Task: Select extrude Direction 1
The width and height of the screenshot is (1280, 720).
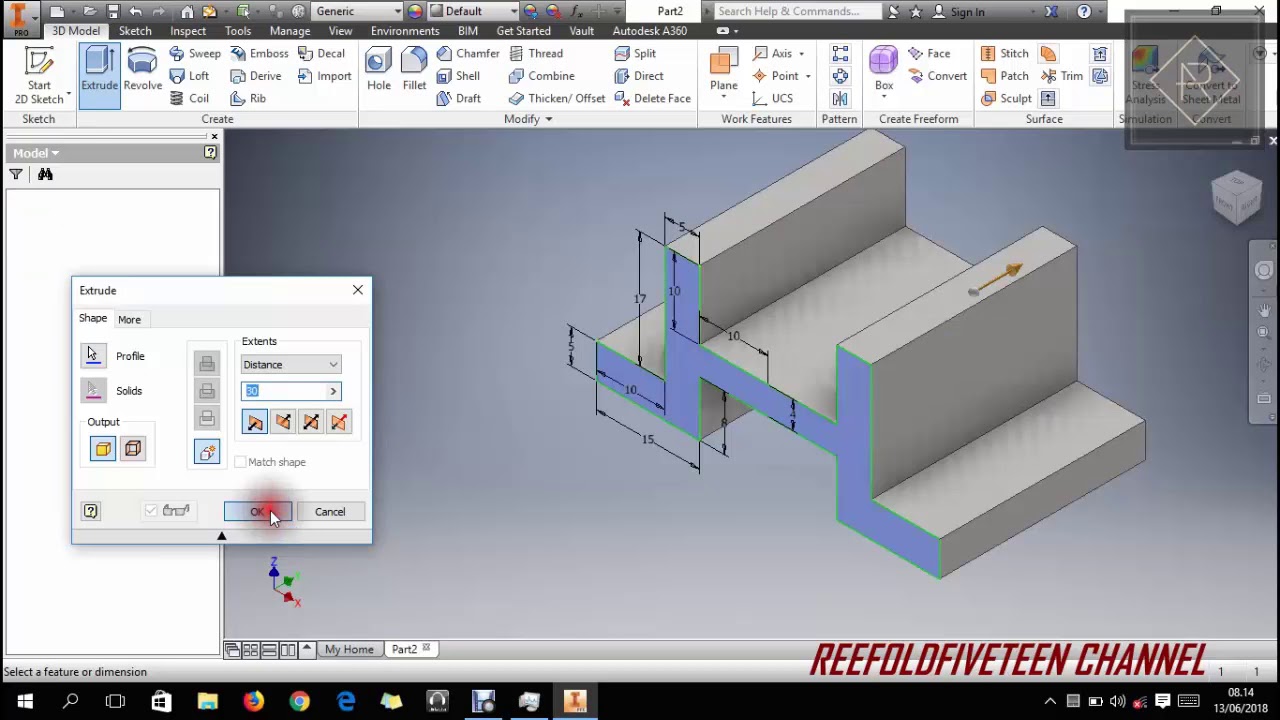Action: coord(255,423)
